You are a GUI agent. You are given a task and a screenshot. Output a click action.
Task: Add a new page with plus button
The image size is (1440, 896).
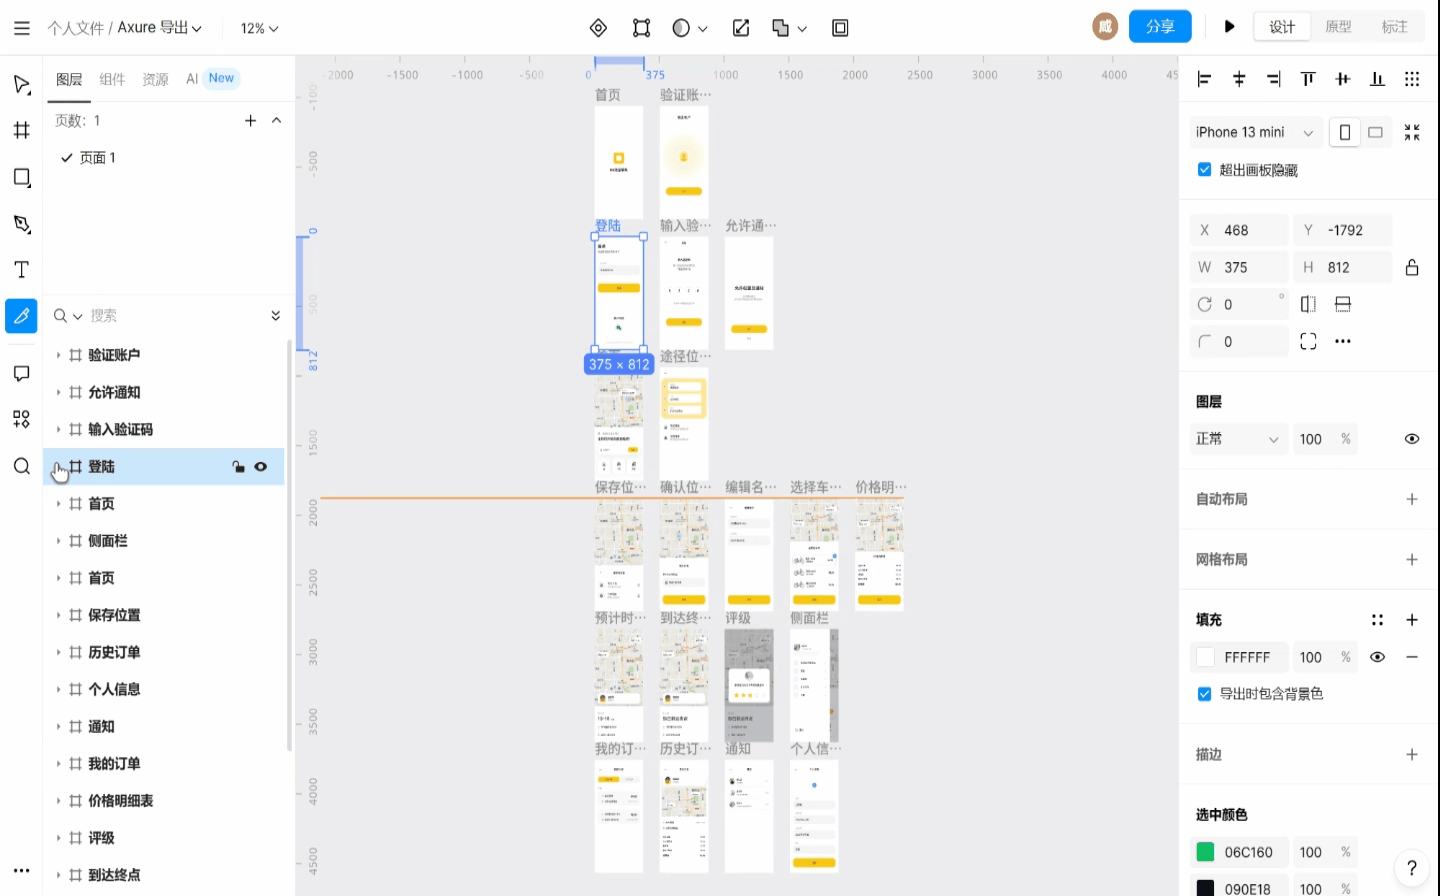click(x=250, y=121)
